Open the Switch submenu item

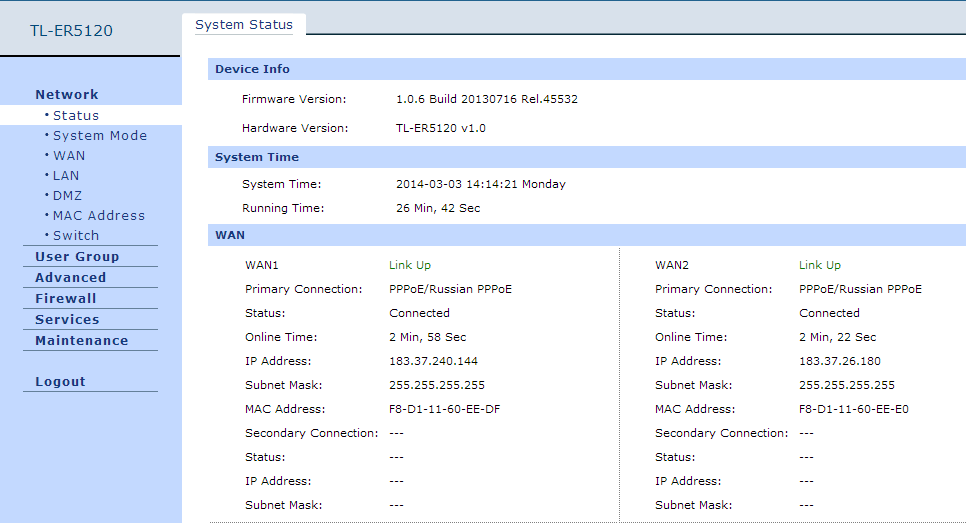[76, 235]
